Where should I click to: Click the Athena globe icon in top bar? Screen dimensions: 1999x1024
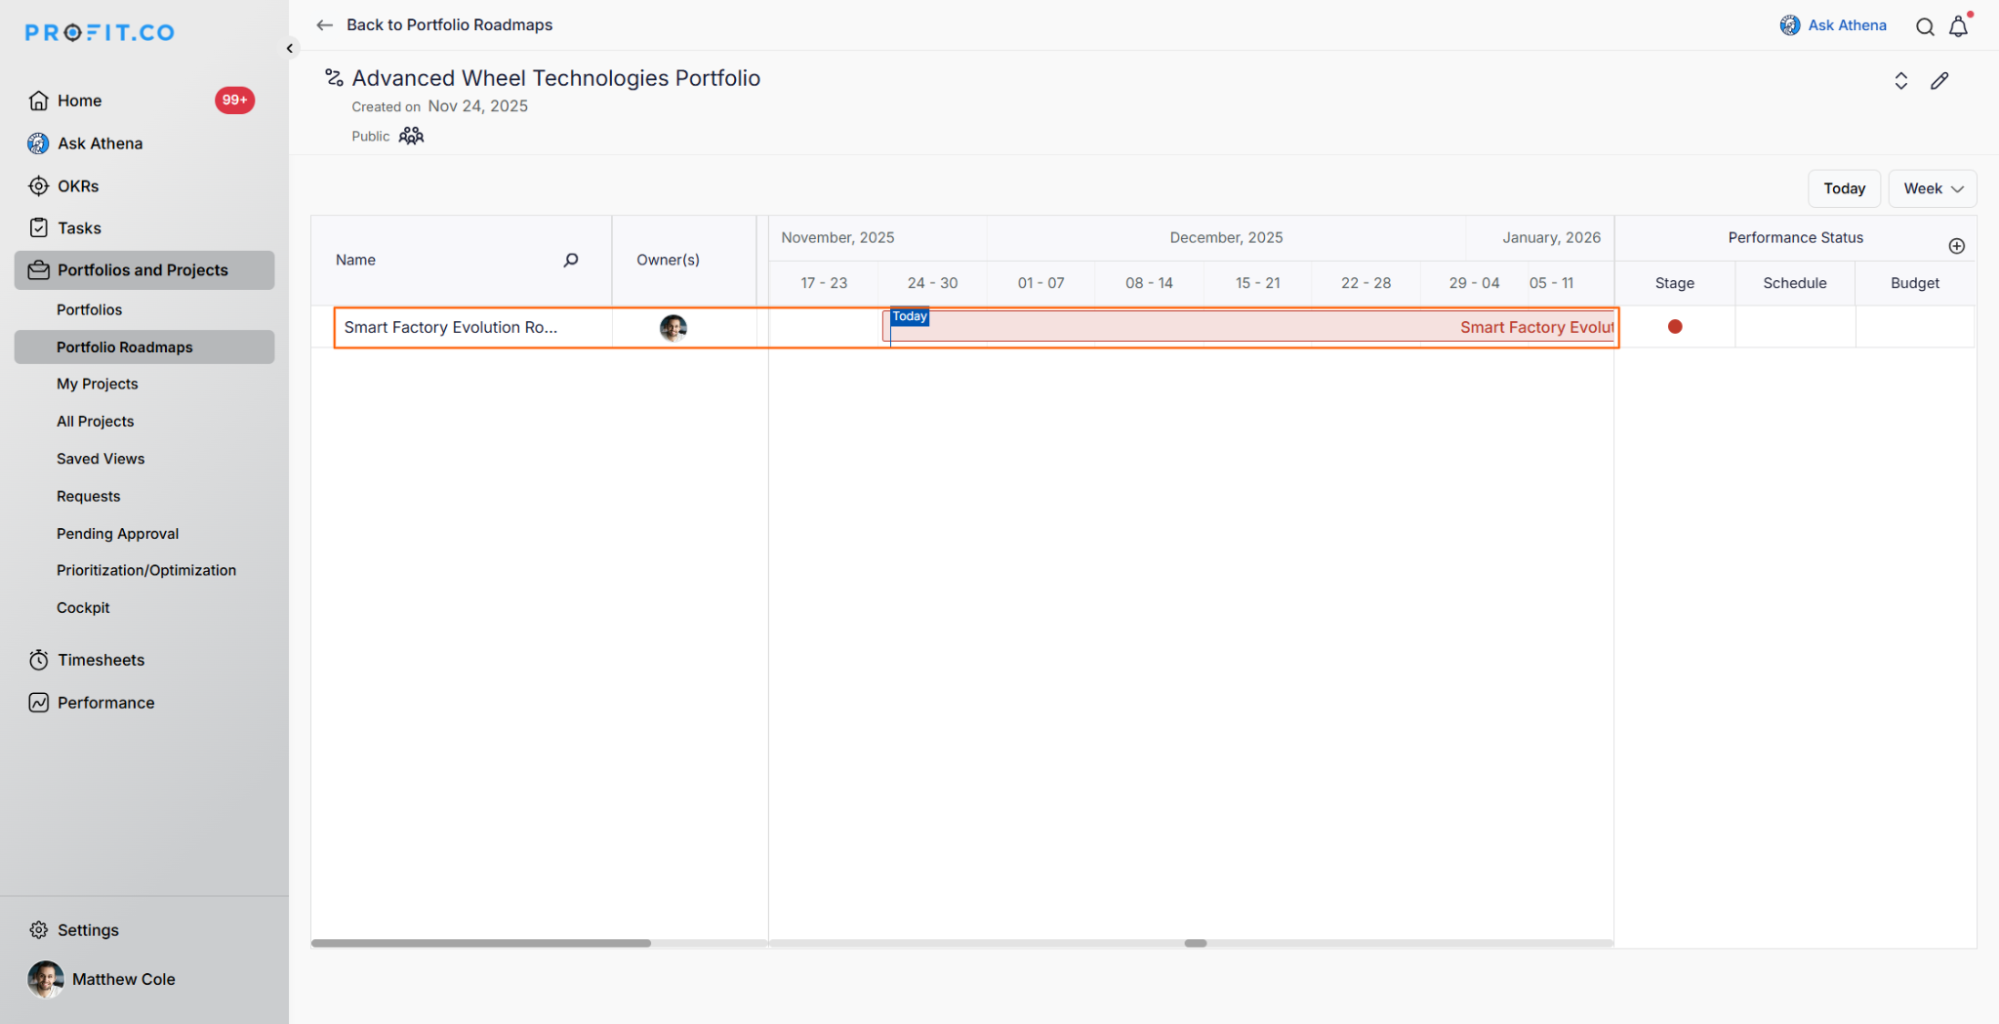point(1790,25)
